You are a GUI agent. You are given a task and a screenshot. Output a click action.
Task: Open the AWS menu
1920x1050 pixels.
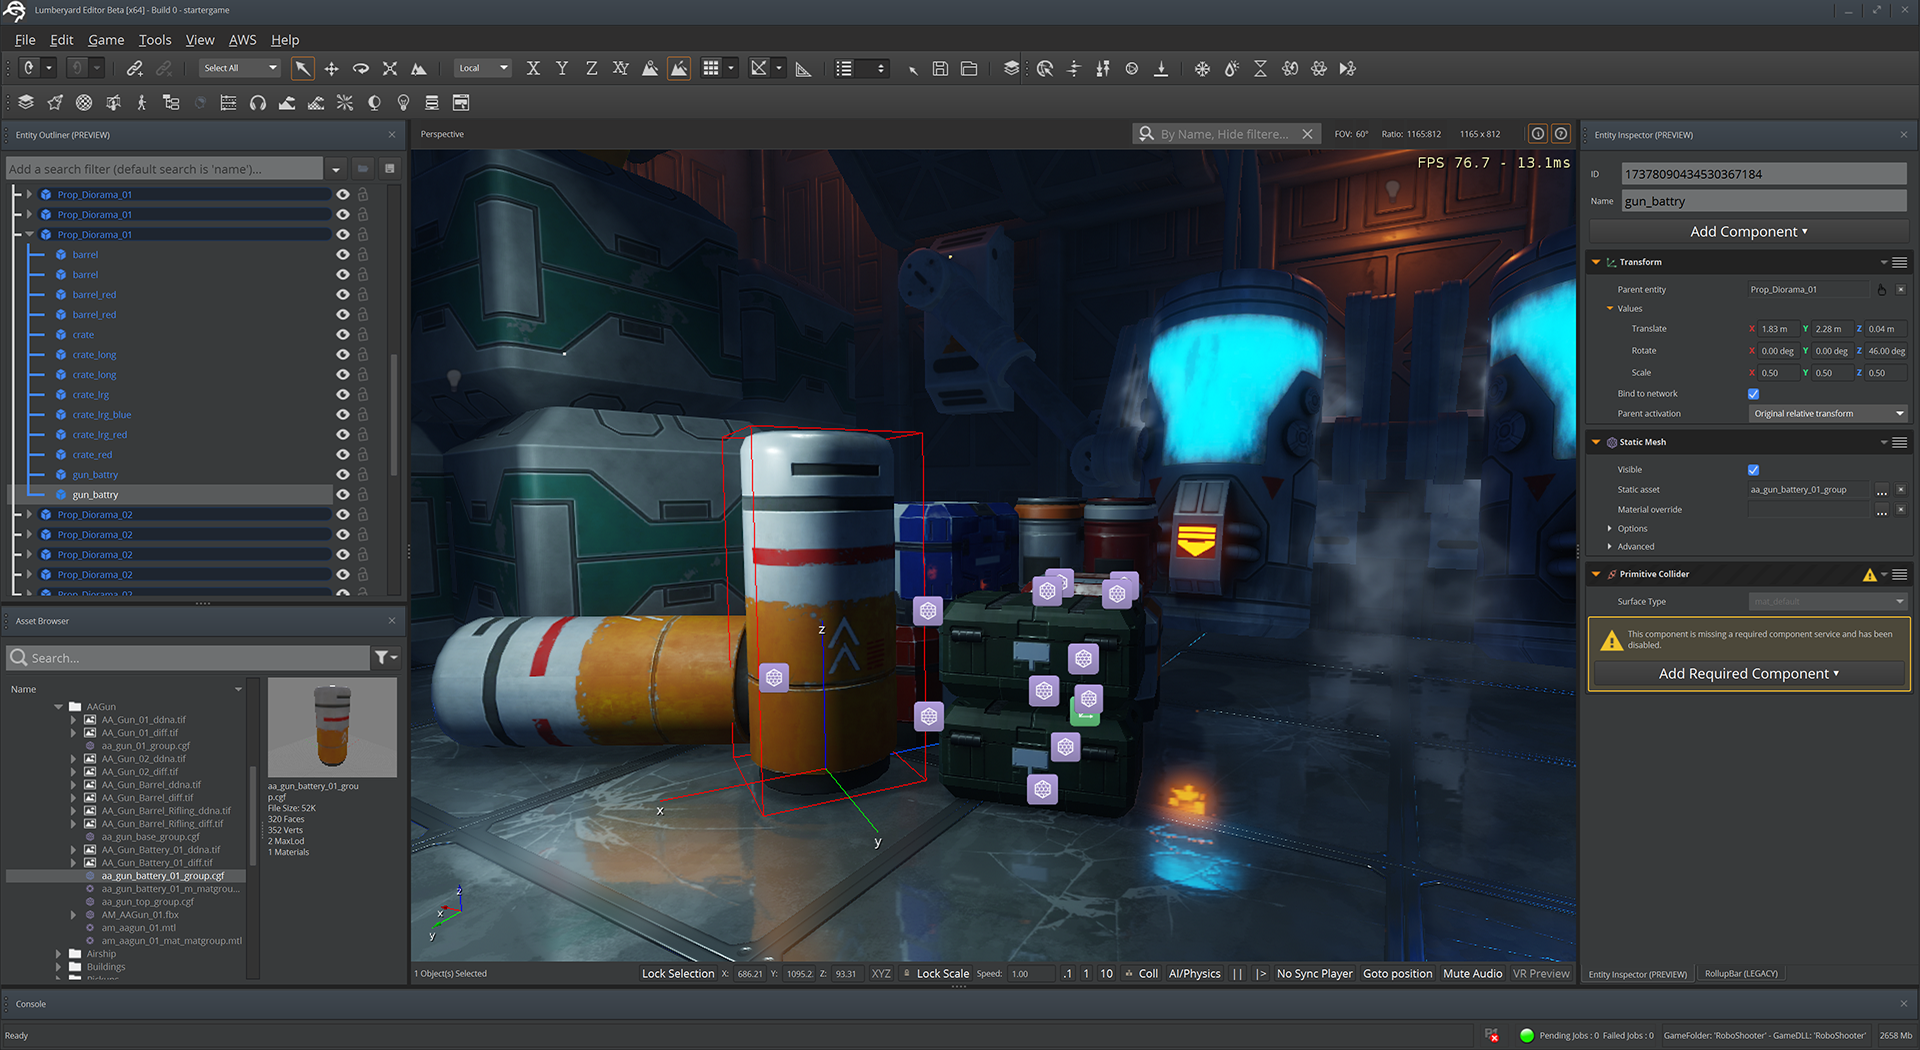[x=242, y=40]
